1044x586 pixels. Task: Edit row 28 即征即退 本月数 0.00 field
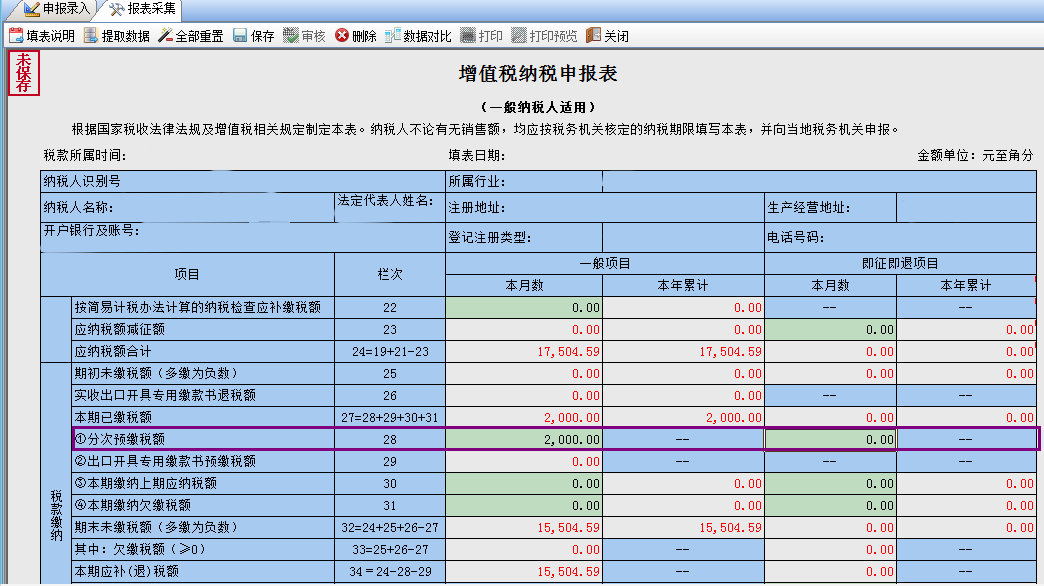[x=830, y=440]
